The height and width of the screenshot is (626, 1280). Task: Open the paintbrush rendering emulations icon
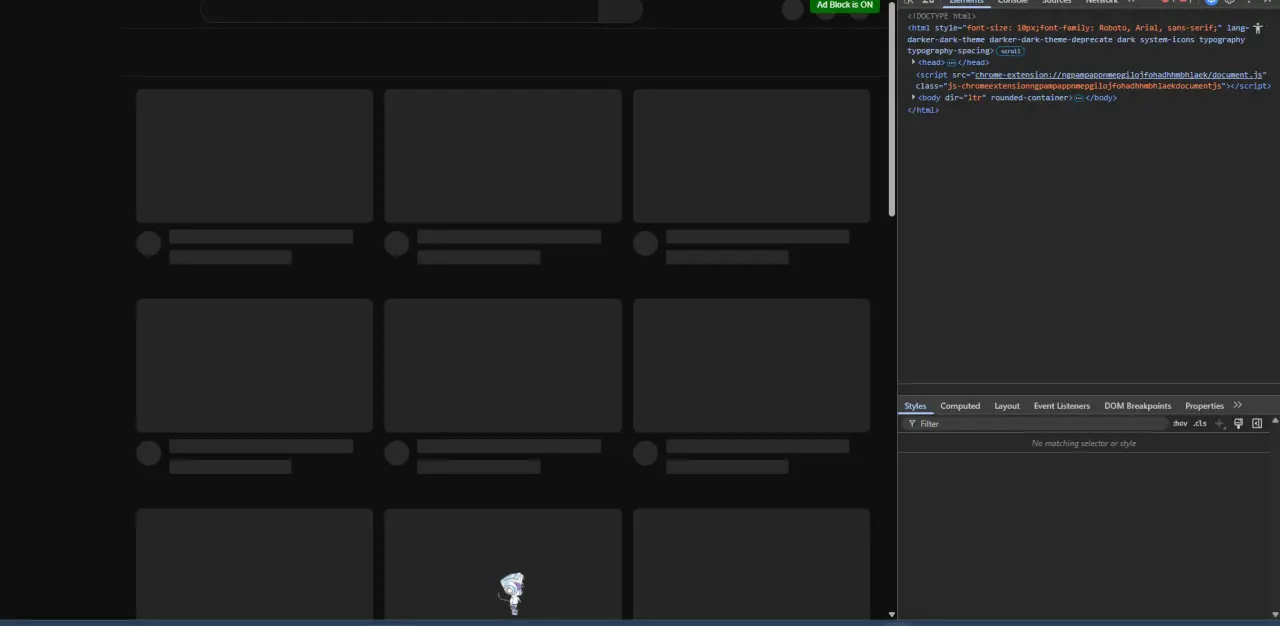(x=1238, y=424)
